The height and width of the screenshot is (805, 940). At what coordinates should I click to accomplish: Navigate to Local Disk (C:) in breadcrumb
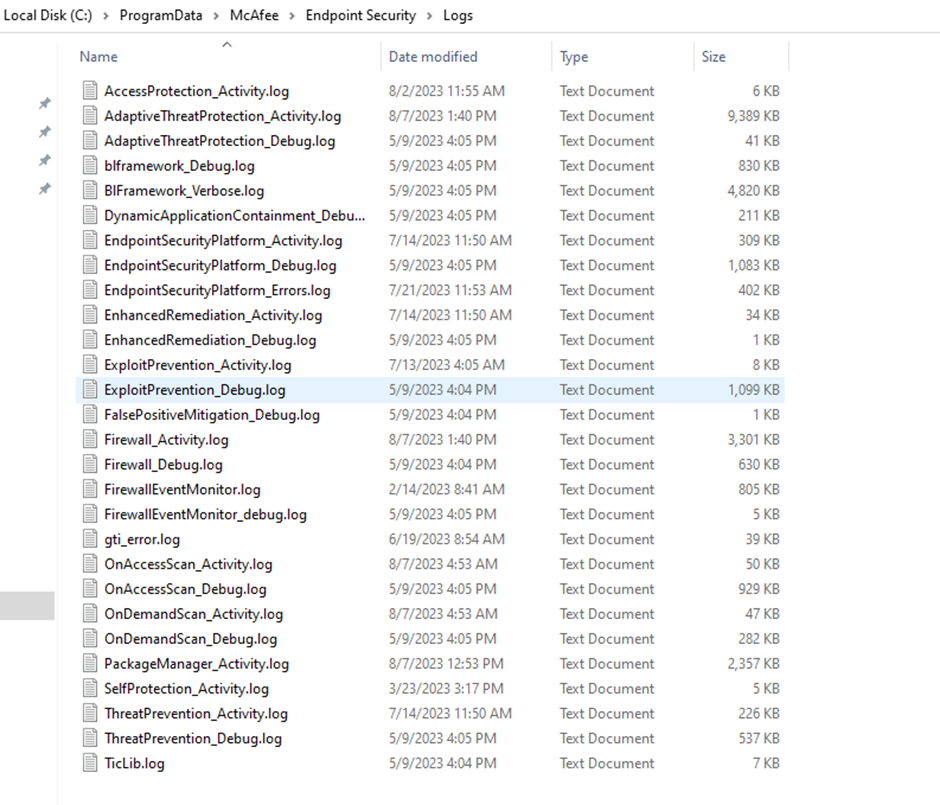(x=48, y=16)
